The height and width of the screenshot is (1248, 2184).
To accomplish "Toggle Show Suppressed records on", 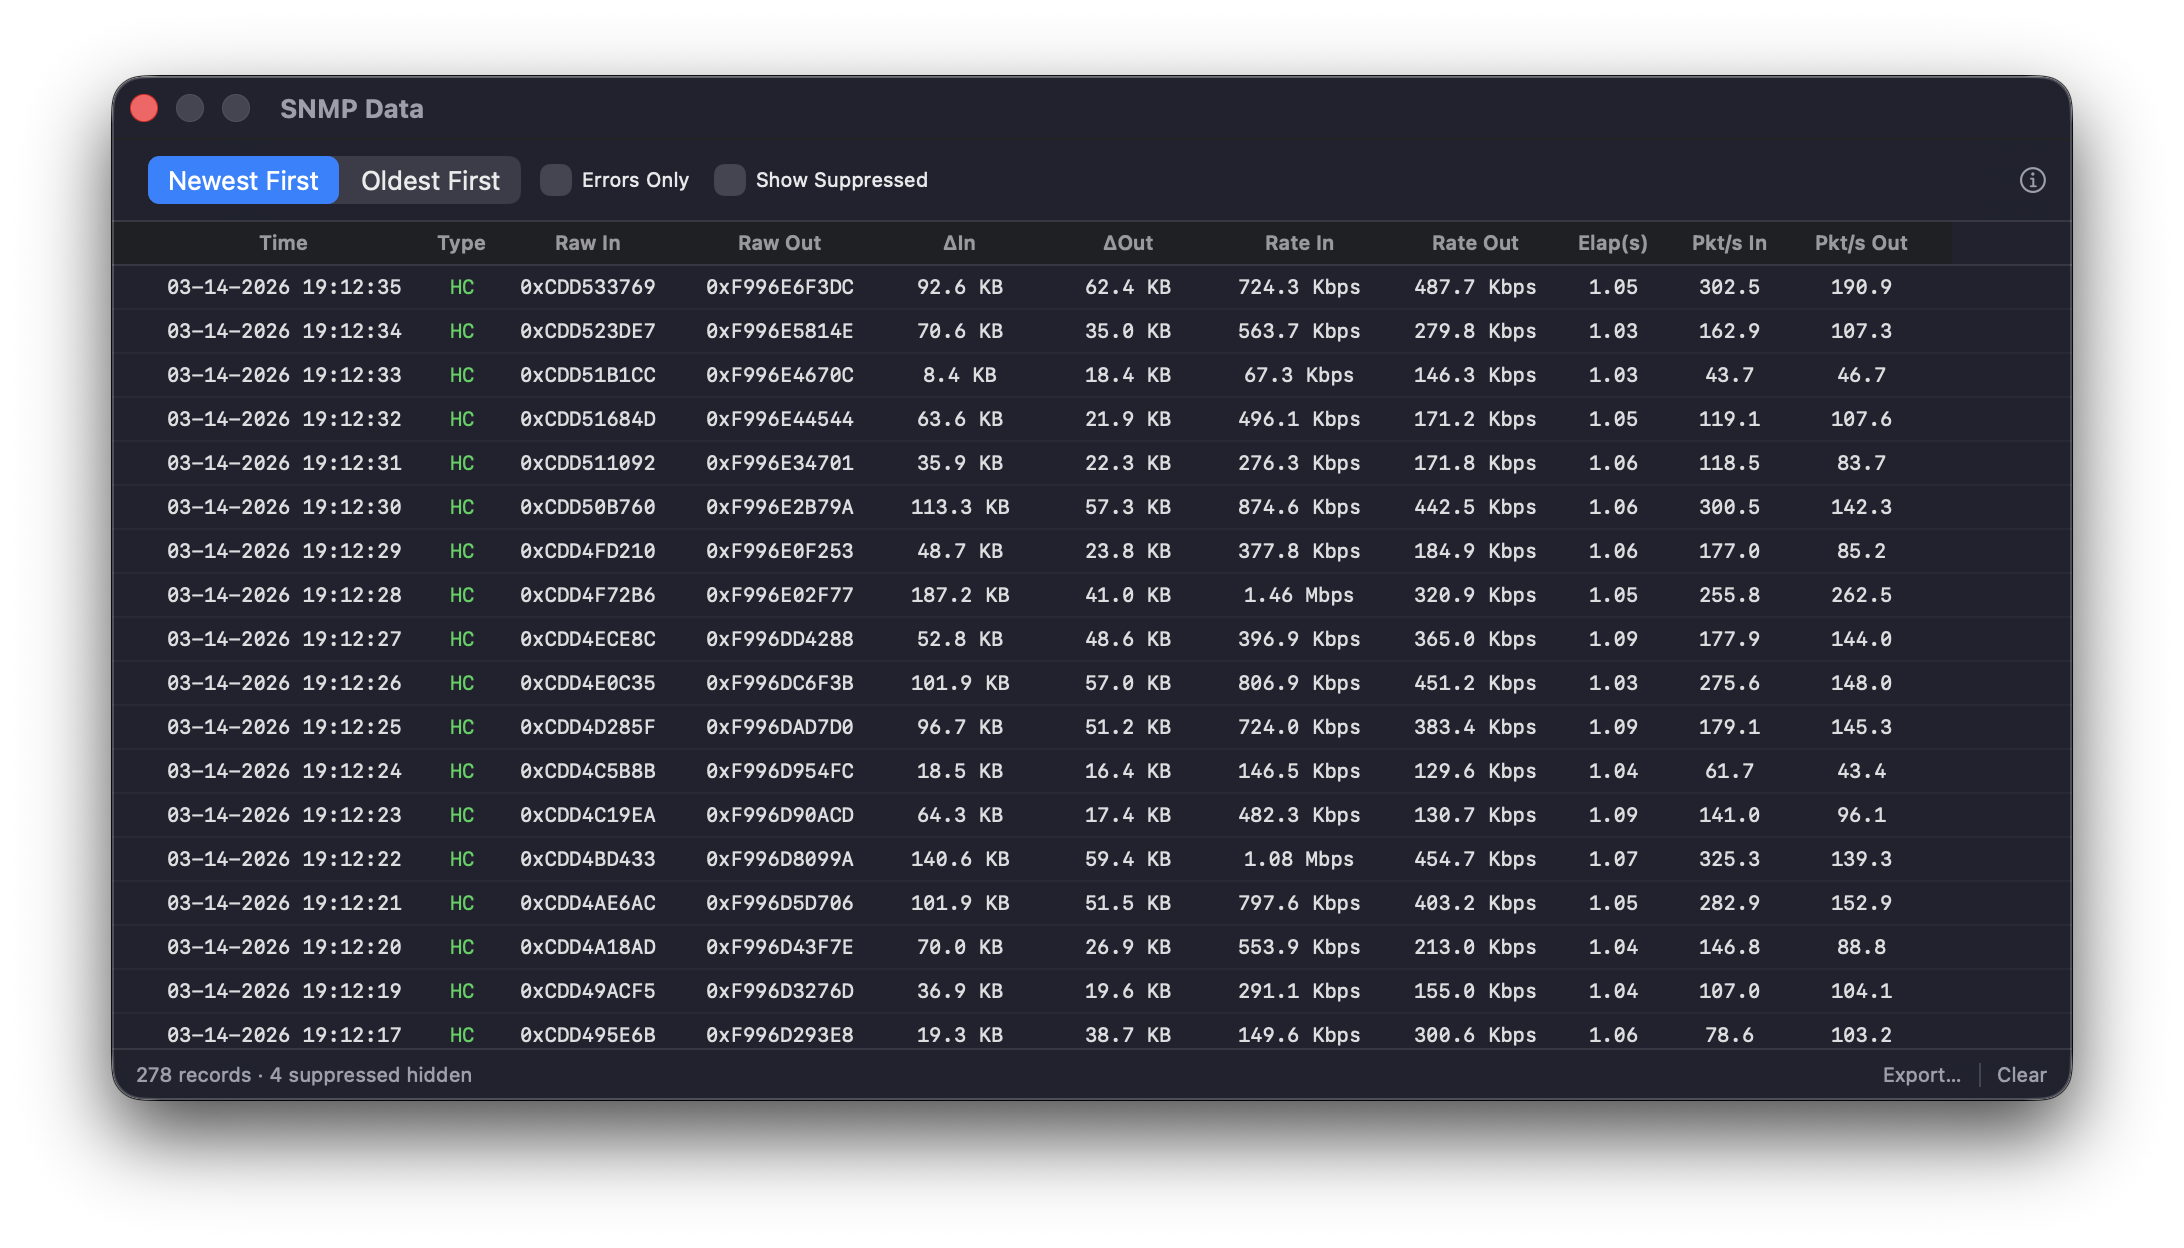I will tap(730, 180).
